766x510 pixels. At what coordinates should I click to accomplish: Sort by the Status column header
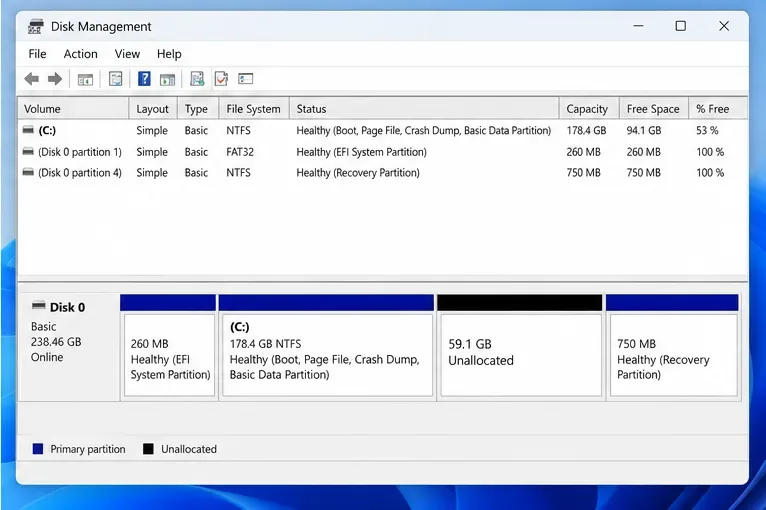click(424, 108)
